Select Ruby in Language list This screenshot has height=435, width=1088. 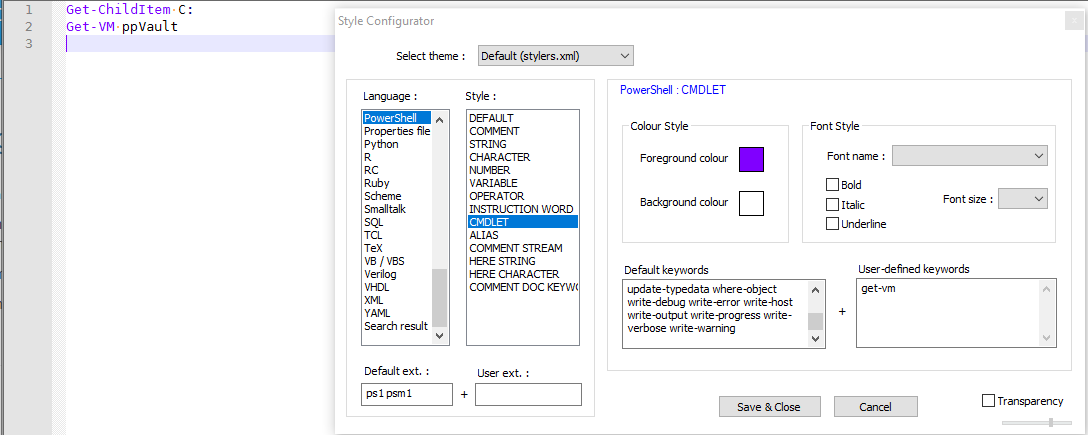click(x=397, y=183)
